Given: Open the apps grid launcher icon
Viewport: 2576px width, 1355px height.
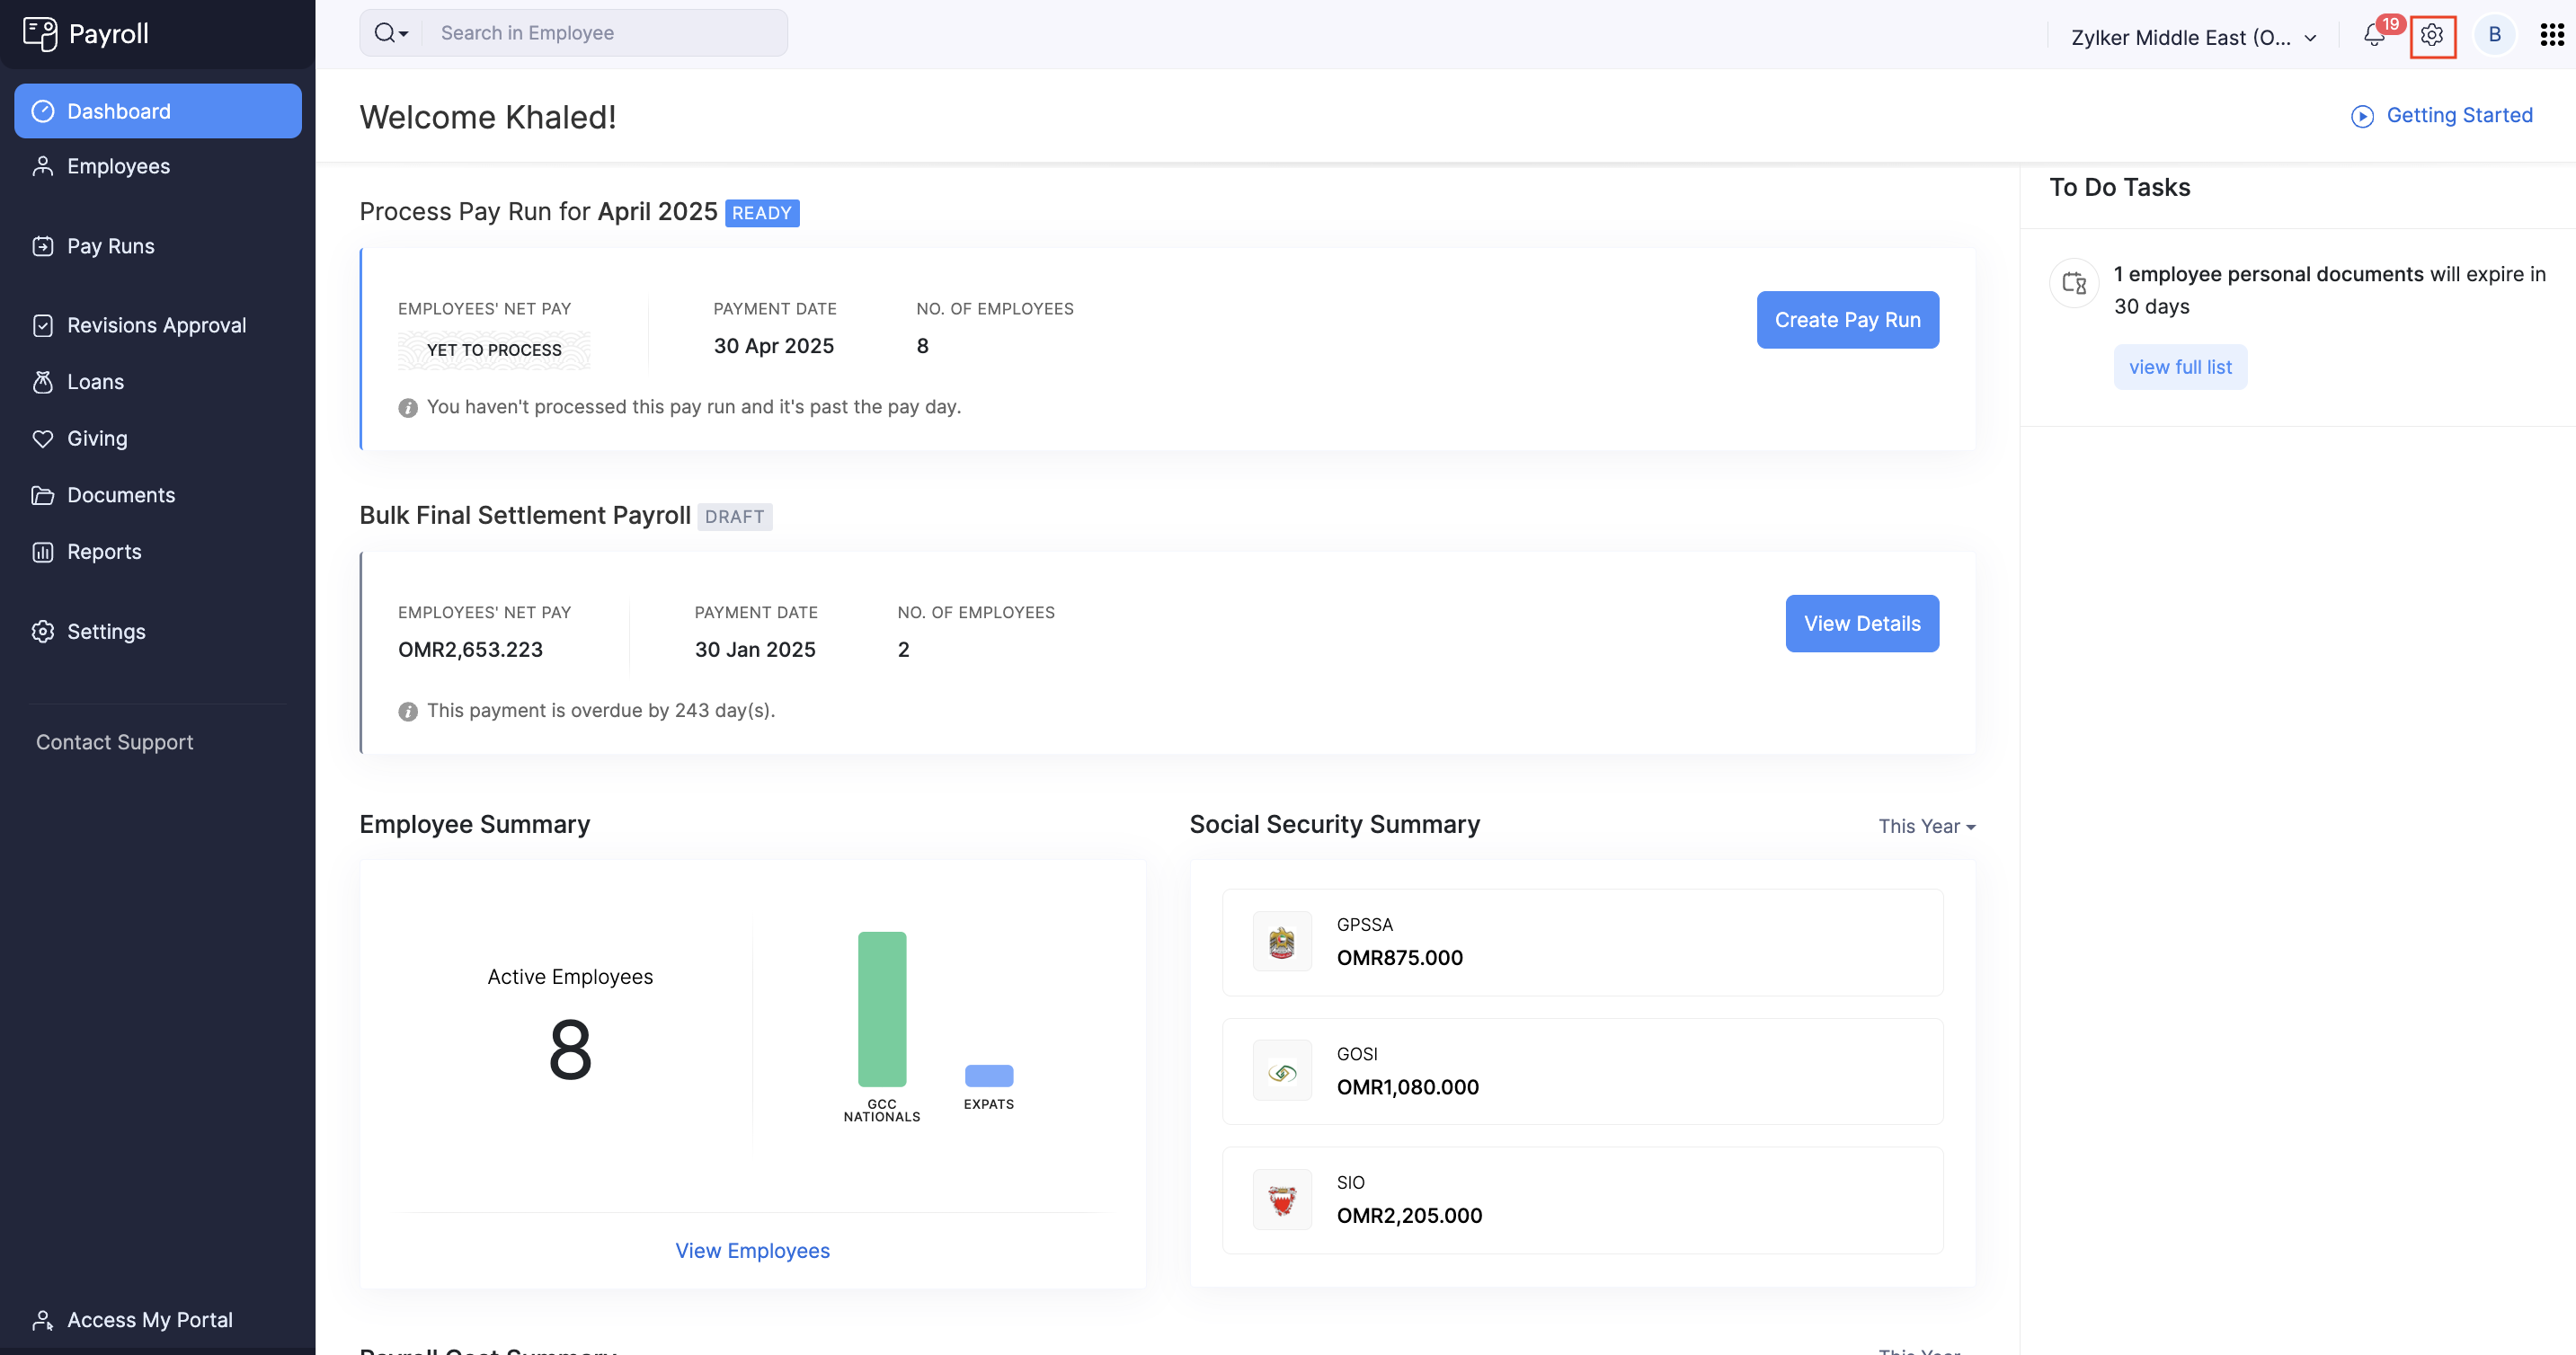Looking at the screenshot, I should (x=2551, y=35).
